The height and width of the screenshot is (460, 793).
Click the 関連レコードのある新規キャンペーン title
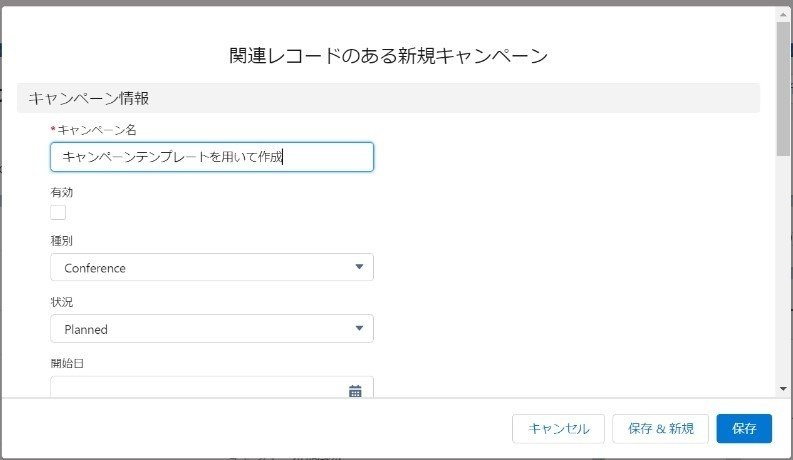point(388,56)
